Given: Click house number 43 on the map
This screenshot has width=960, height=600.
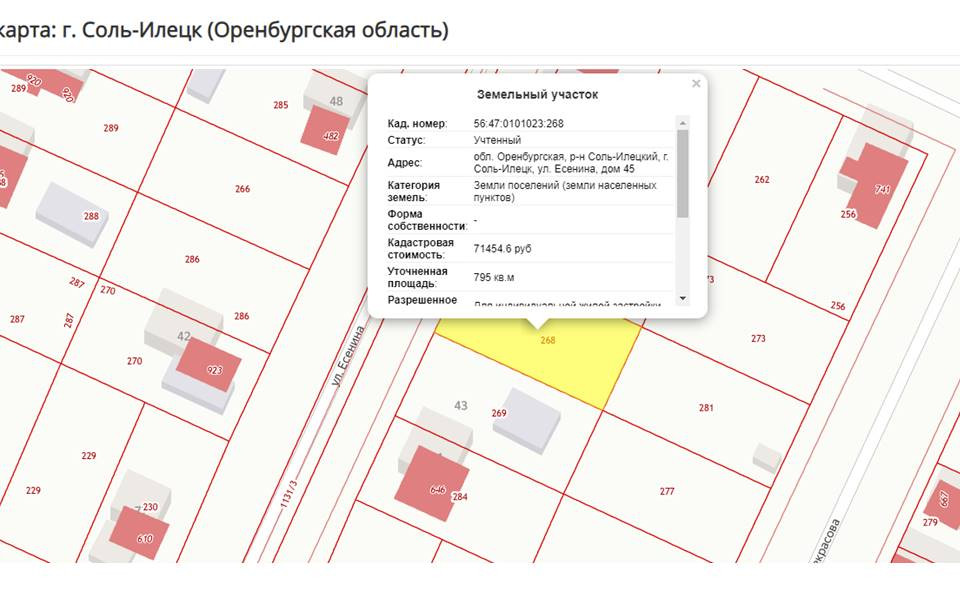Looking at the screenshot, I should click(461, 405).
